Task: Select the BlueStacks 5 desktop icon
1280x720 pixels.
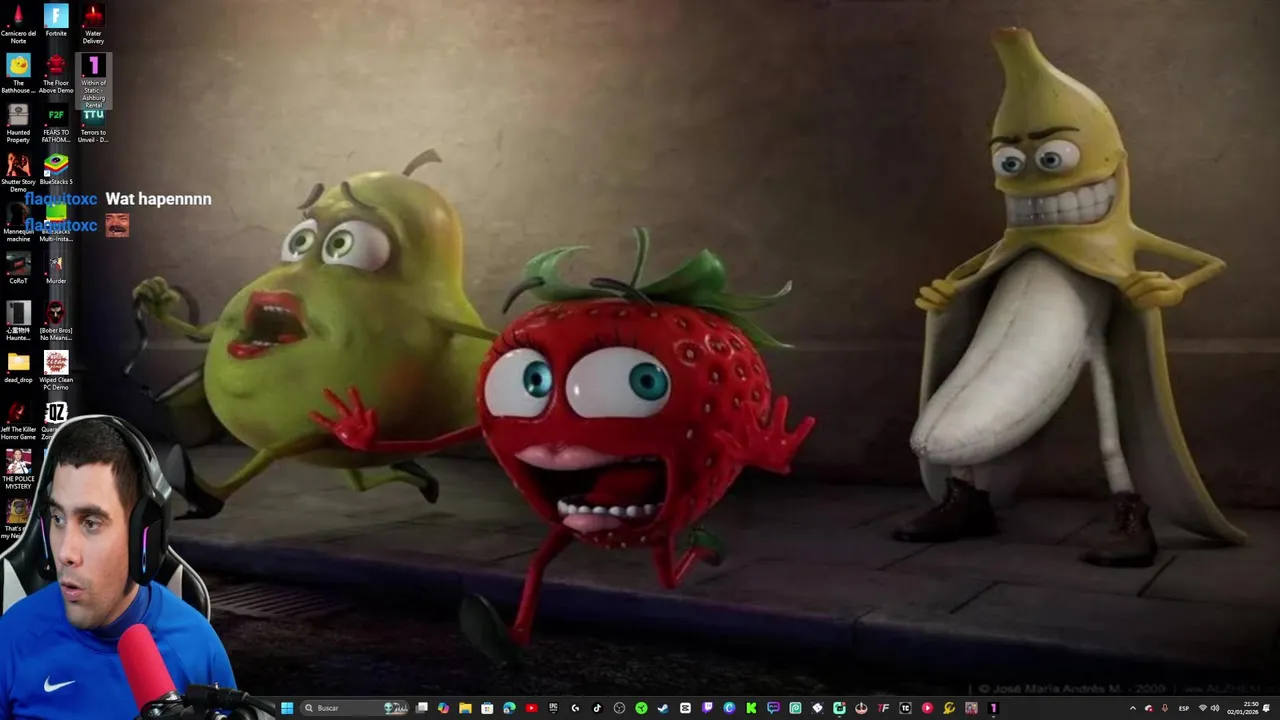Action: (56, 170)
